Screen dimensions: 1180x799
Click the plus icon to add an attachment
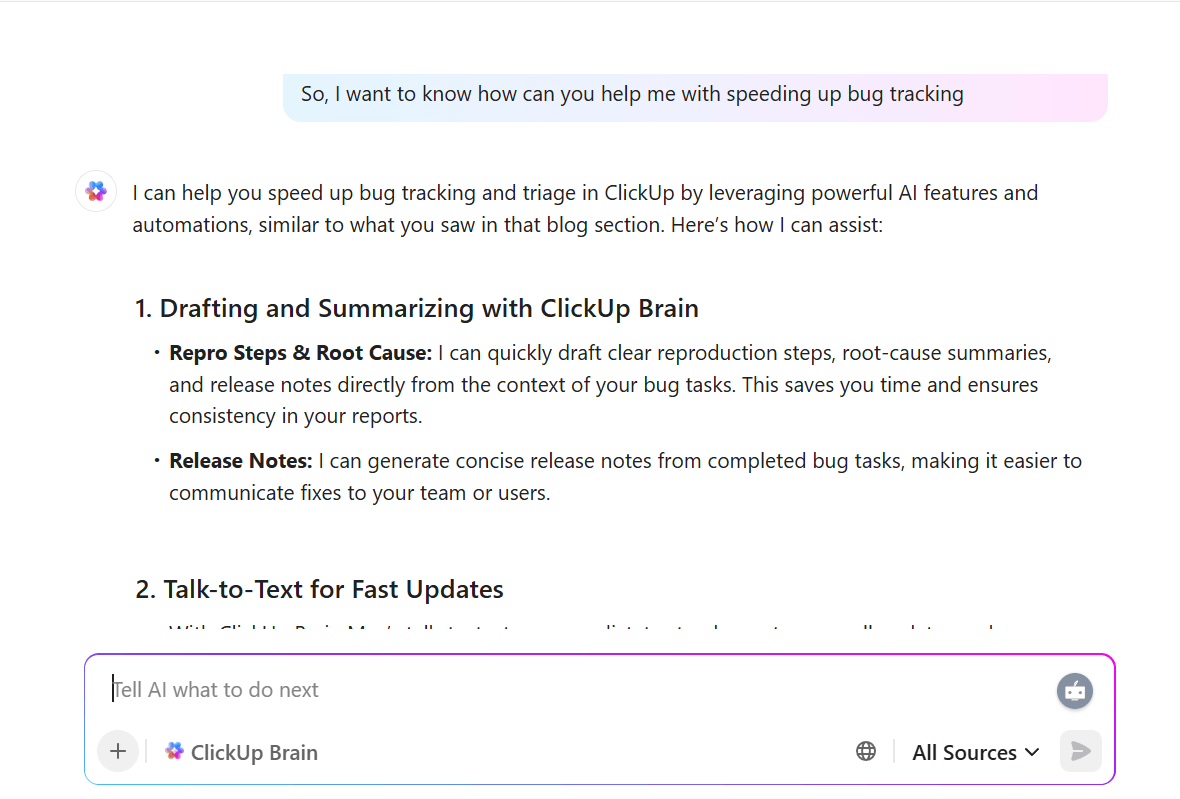(x=117, y=751)
